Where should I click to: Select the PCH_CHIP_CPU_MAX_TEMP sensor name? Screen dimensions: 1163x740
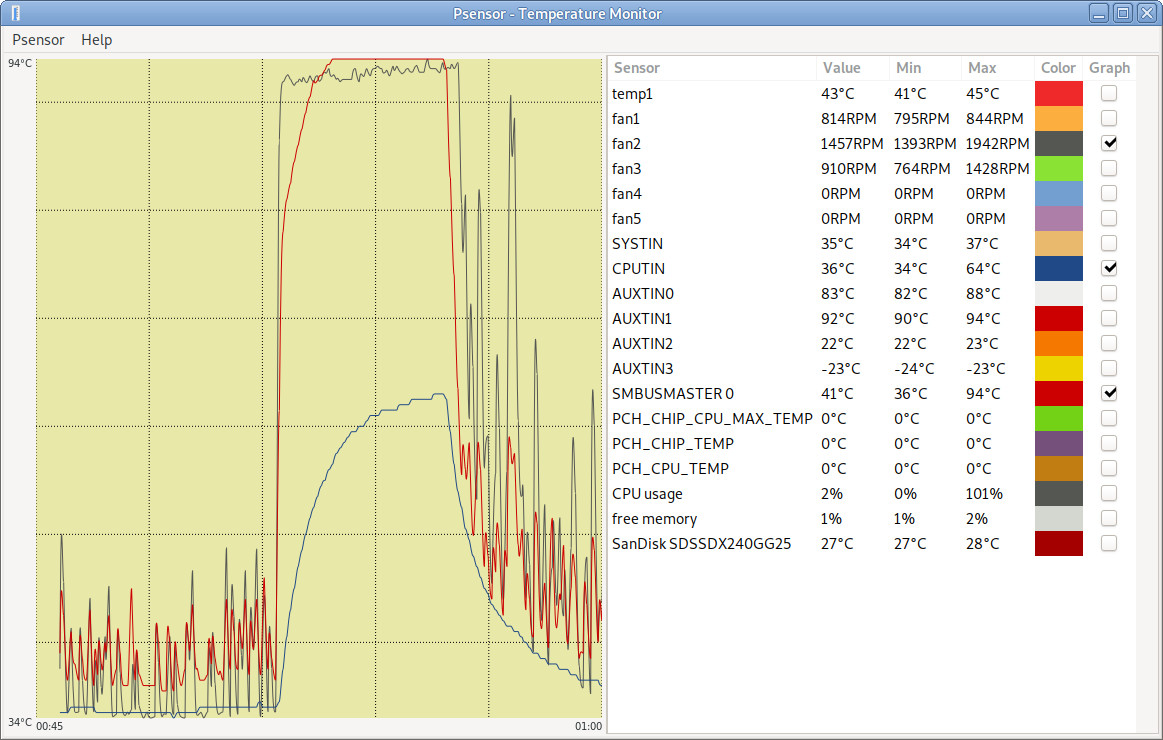tap(712, 419)
